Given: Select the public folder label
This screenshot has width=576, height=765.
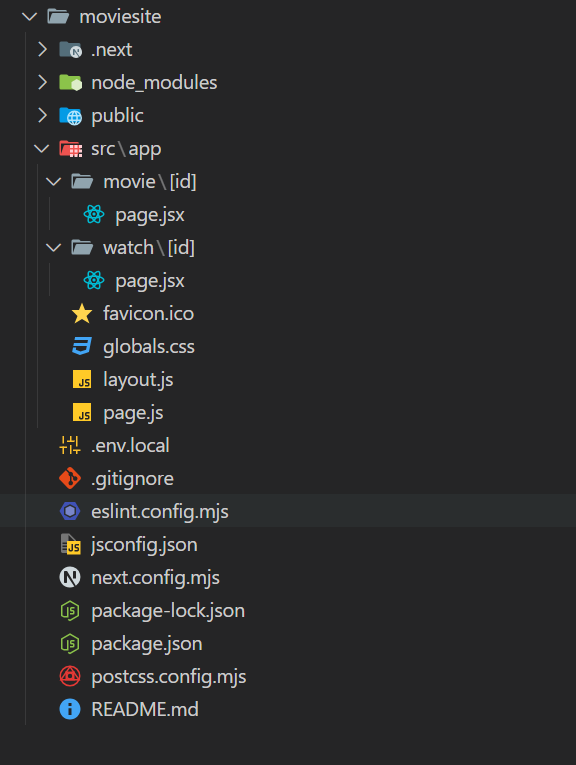Looking at the screenshot, I should 118,116.
